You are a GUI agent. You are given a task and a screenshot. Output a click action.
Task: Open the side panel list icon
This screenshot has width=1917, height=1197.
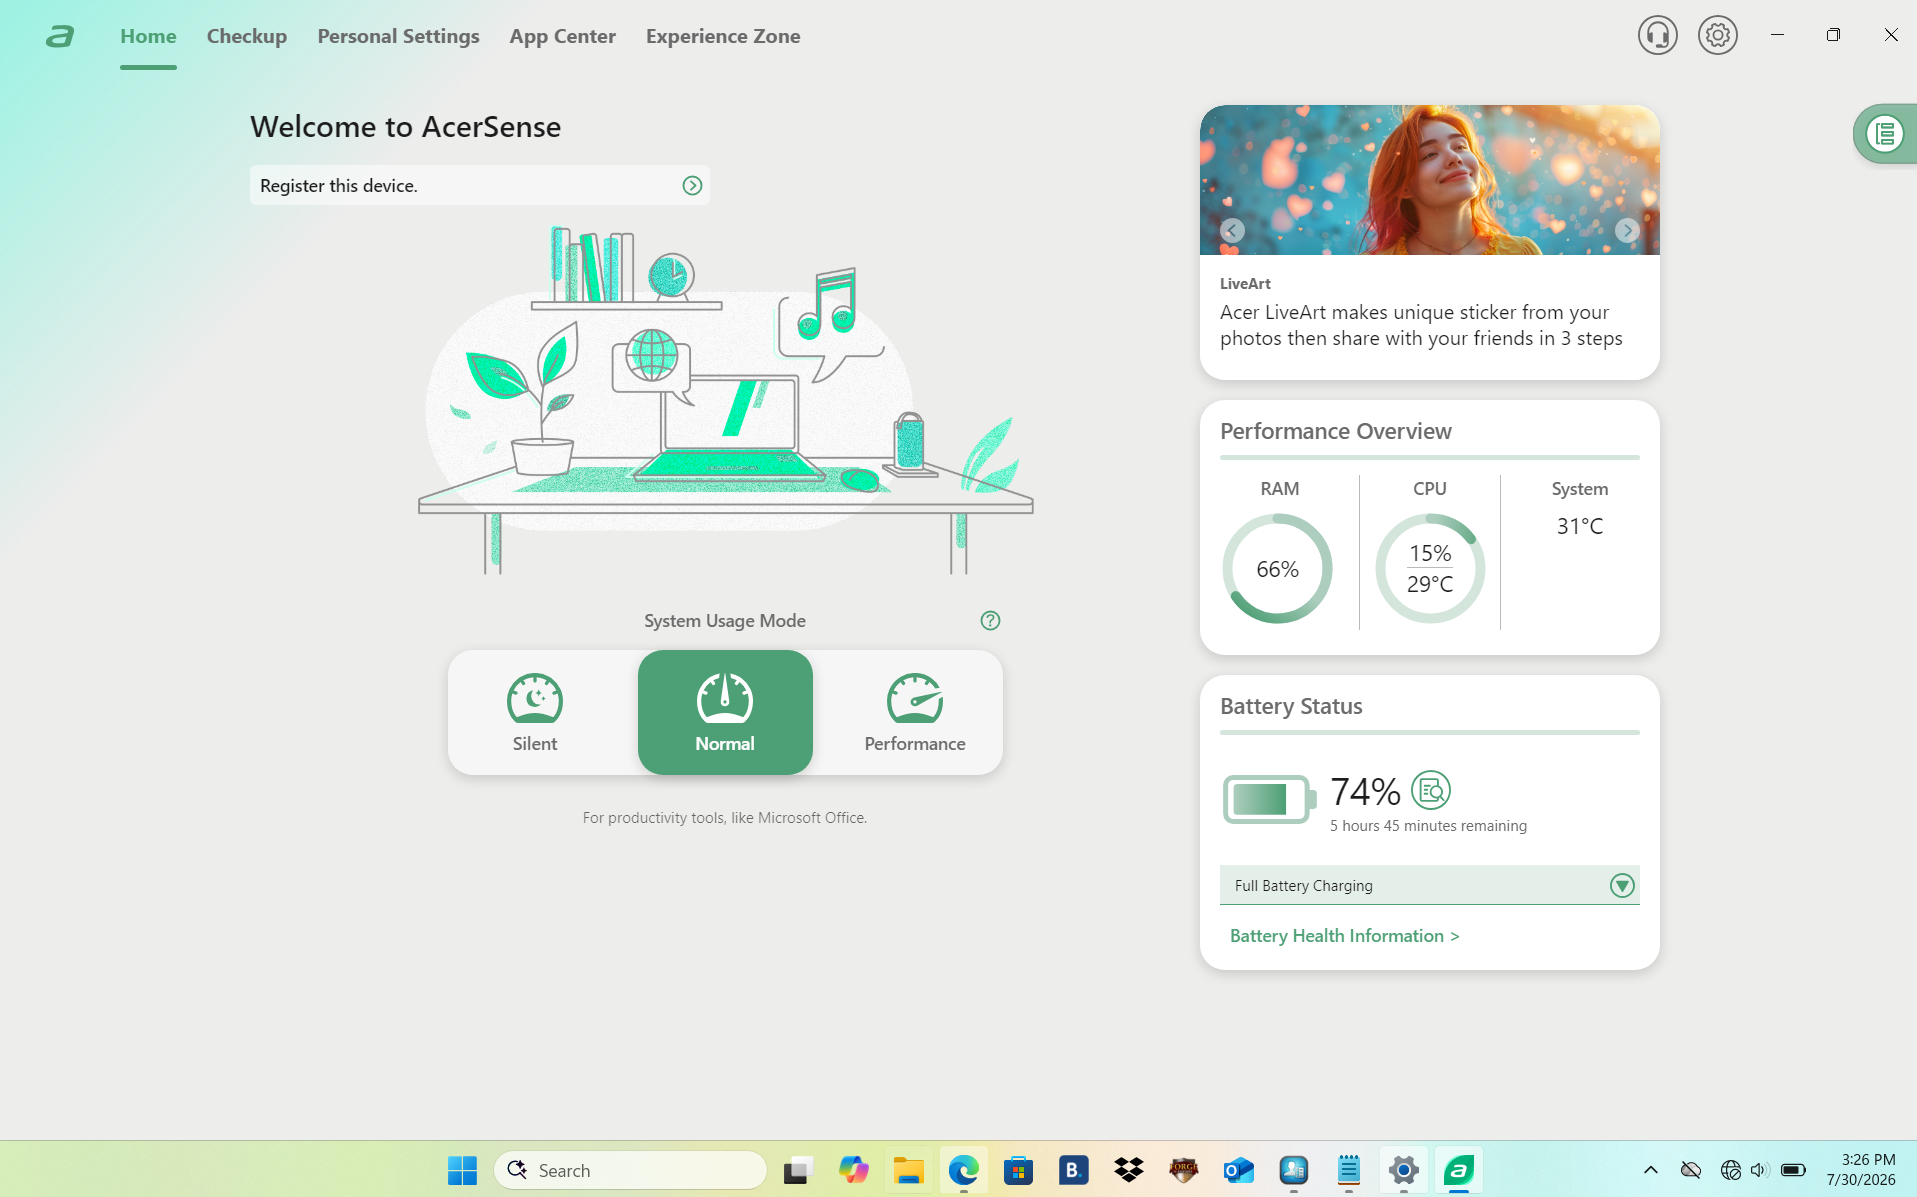(1885, 133)
